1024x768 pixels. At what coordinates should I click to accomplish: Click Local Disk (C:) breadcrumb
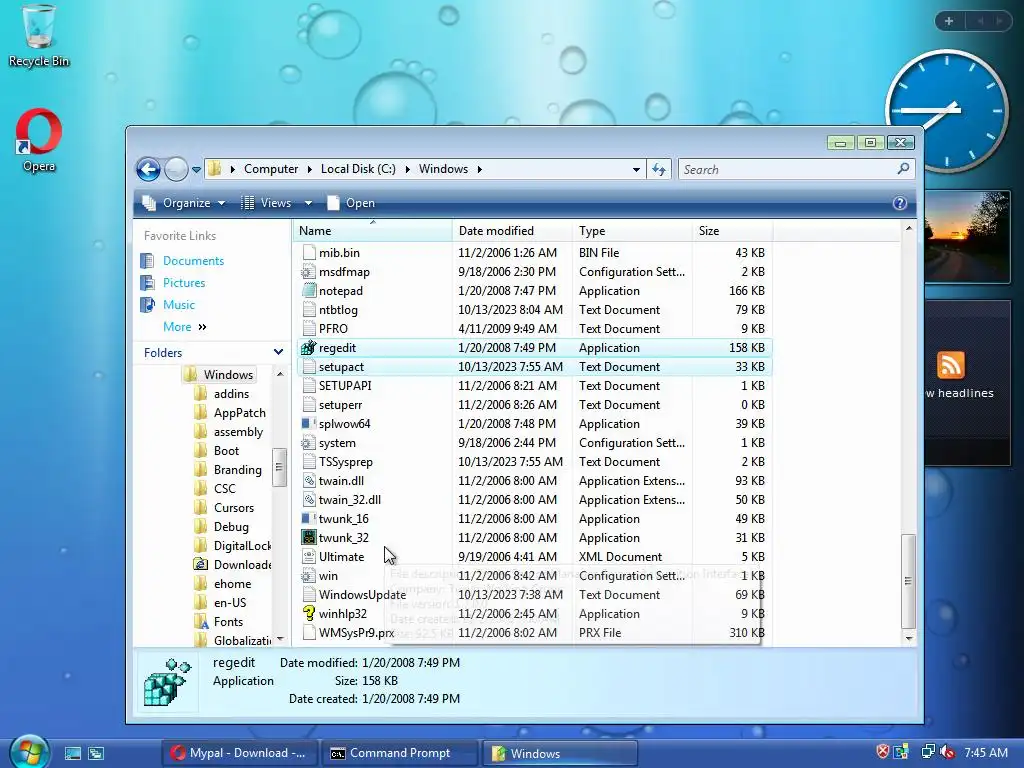[x=358, y=169]
